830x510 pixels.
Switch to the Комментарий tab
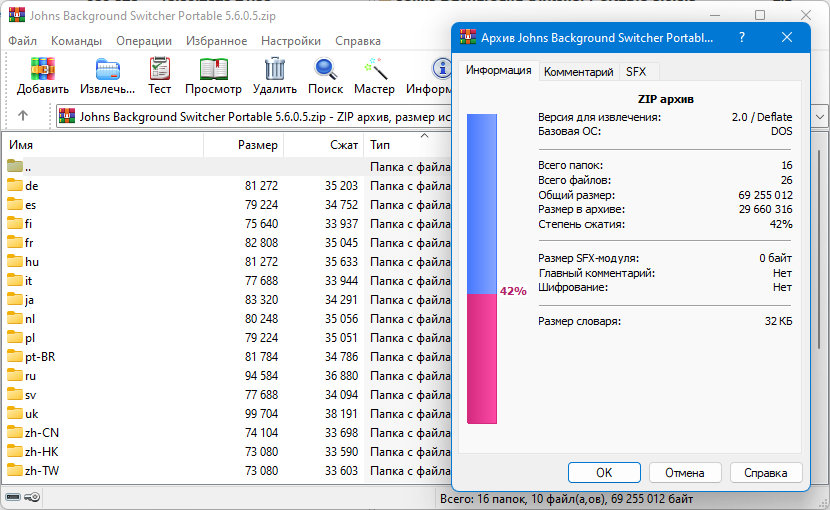tap(578, 72)
